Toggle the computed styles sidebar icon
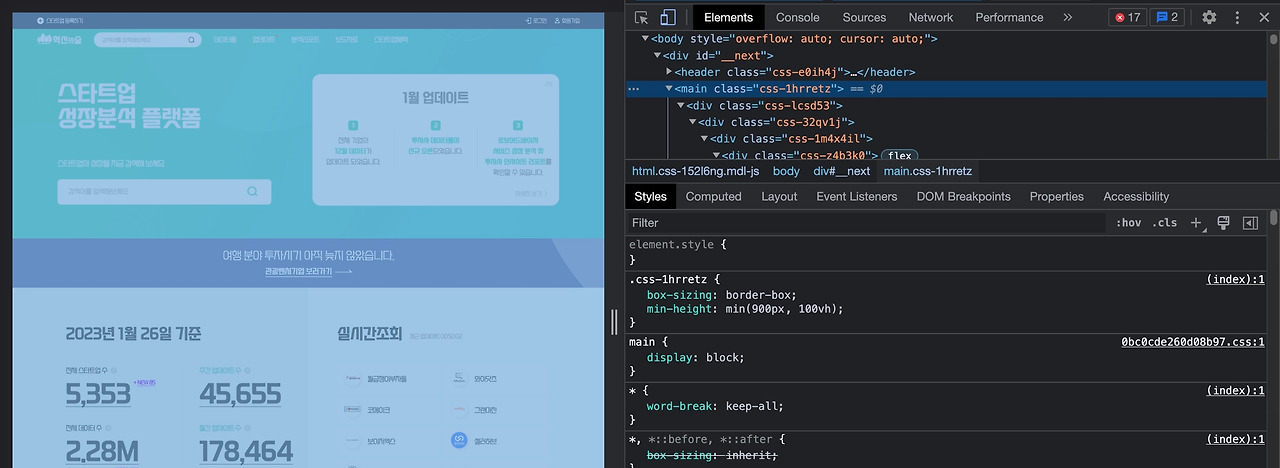The height and width of the screenshot is (468, 1280). tap(1250, 223)
